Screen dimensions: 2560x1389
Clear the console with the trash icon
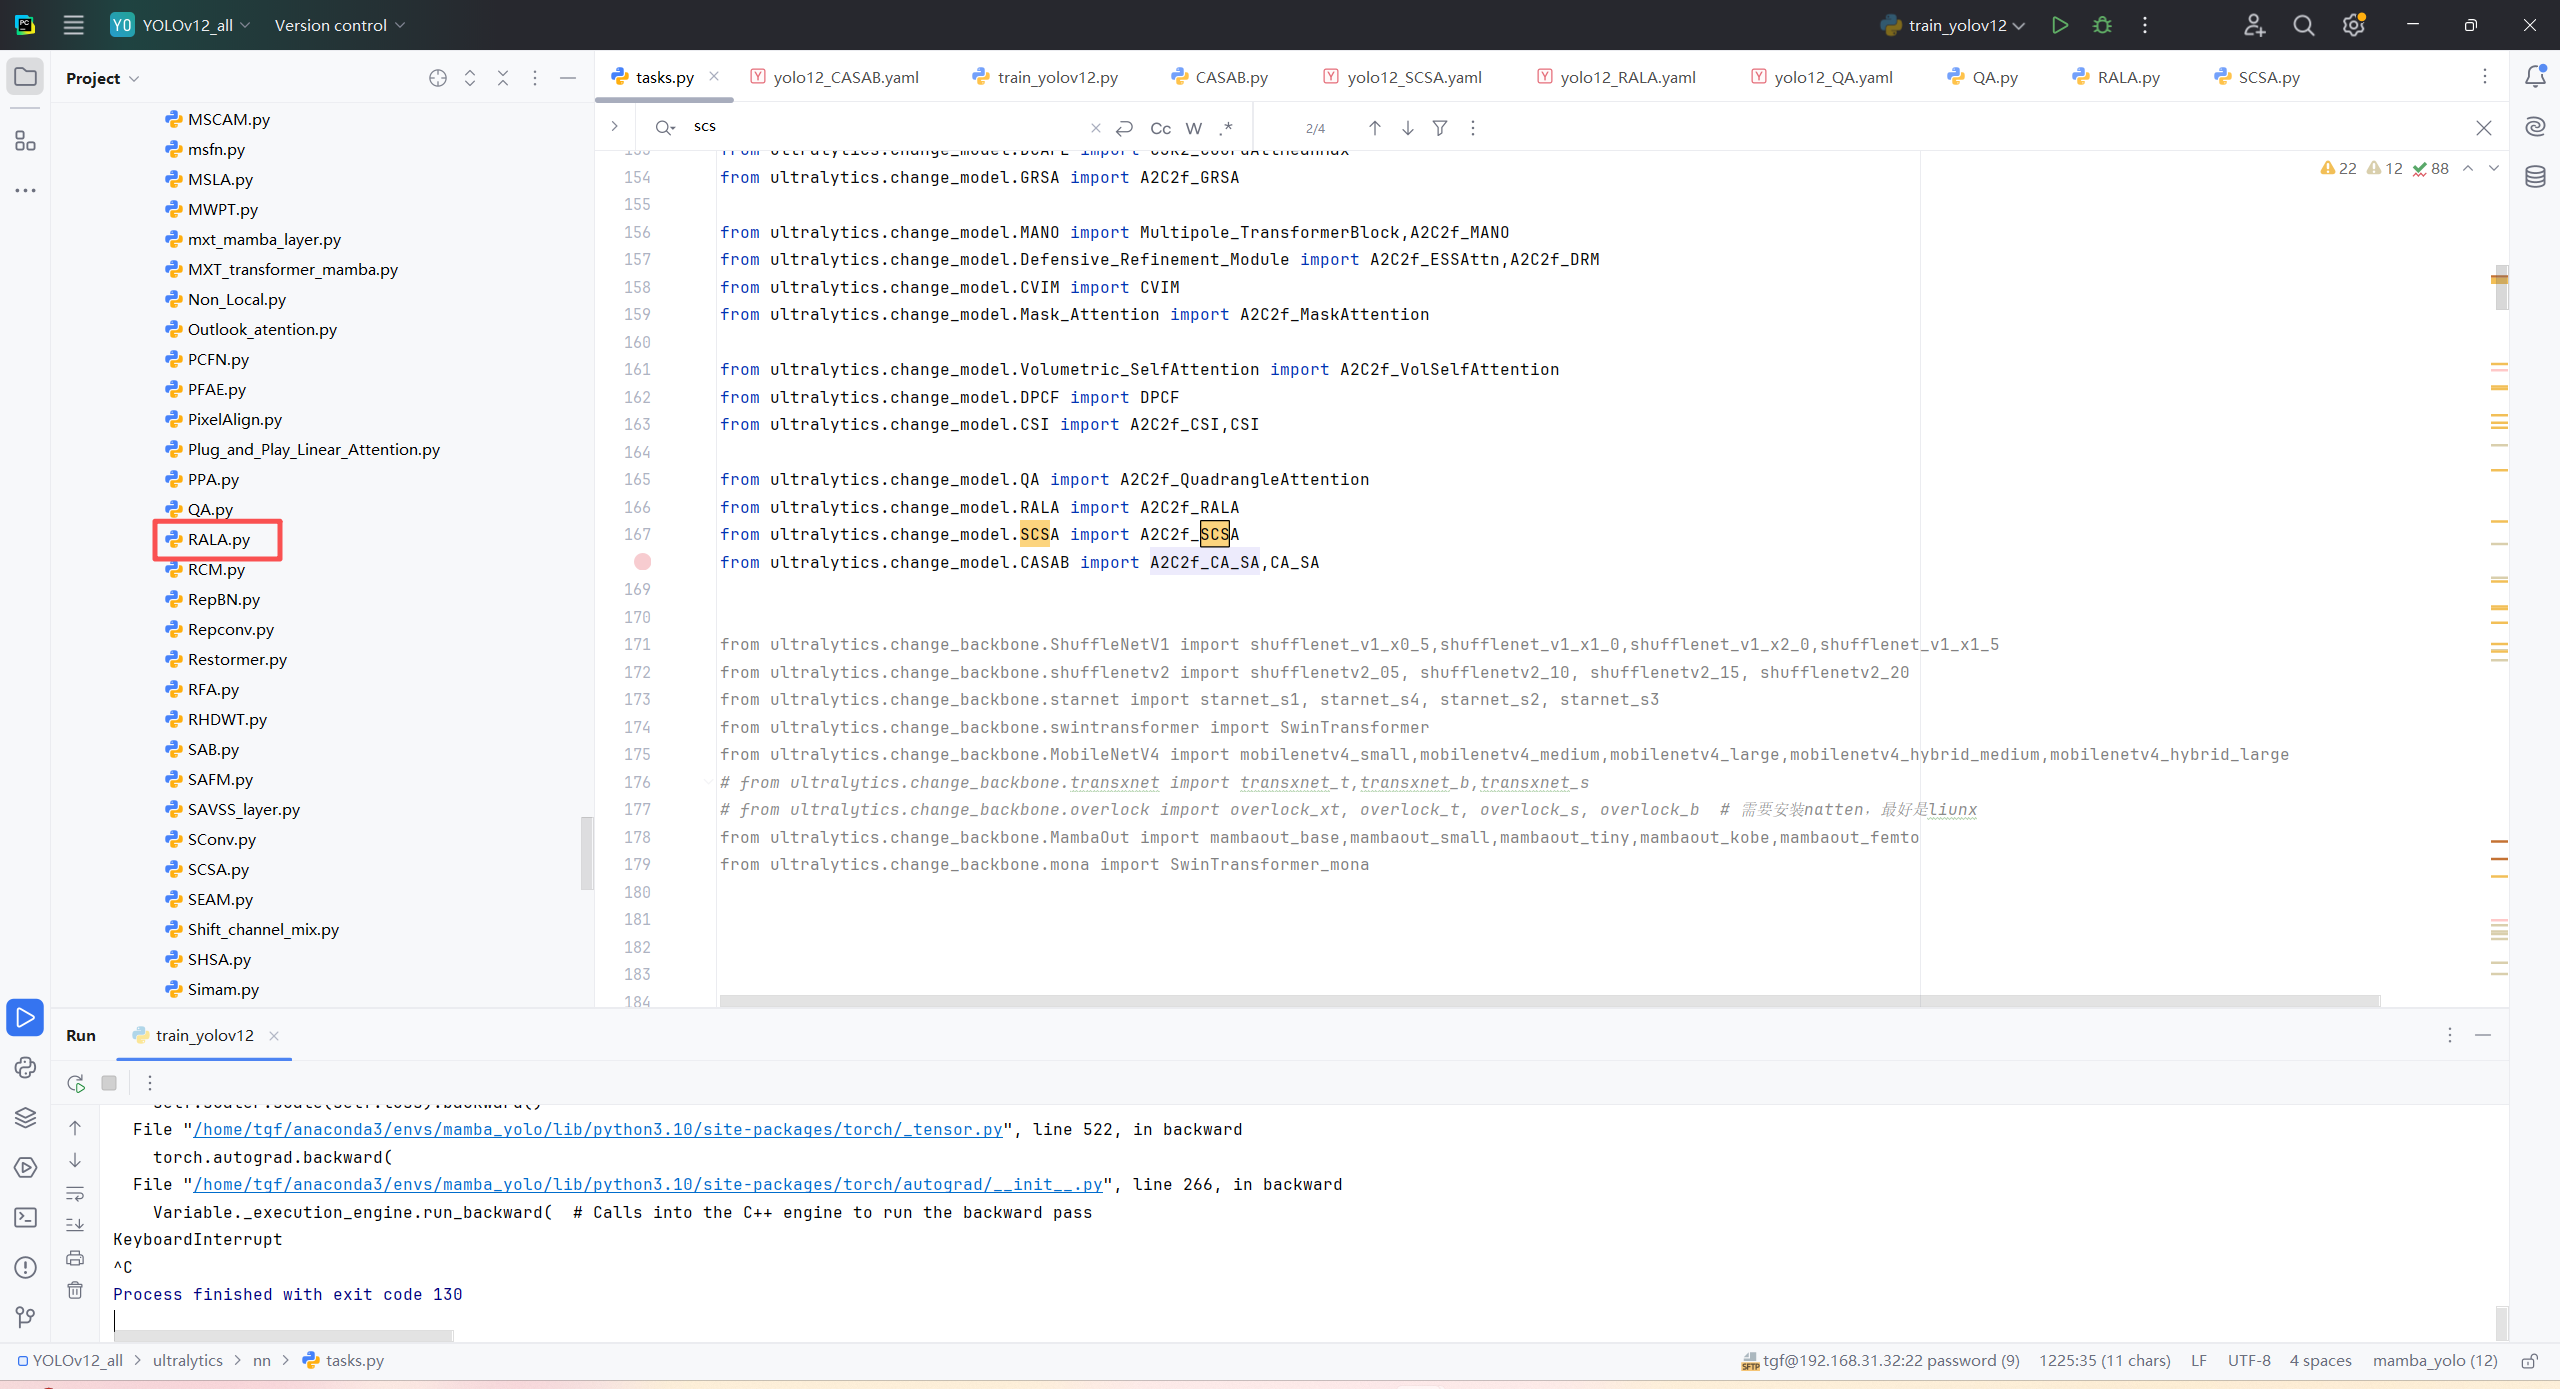[75, 1290]
